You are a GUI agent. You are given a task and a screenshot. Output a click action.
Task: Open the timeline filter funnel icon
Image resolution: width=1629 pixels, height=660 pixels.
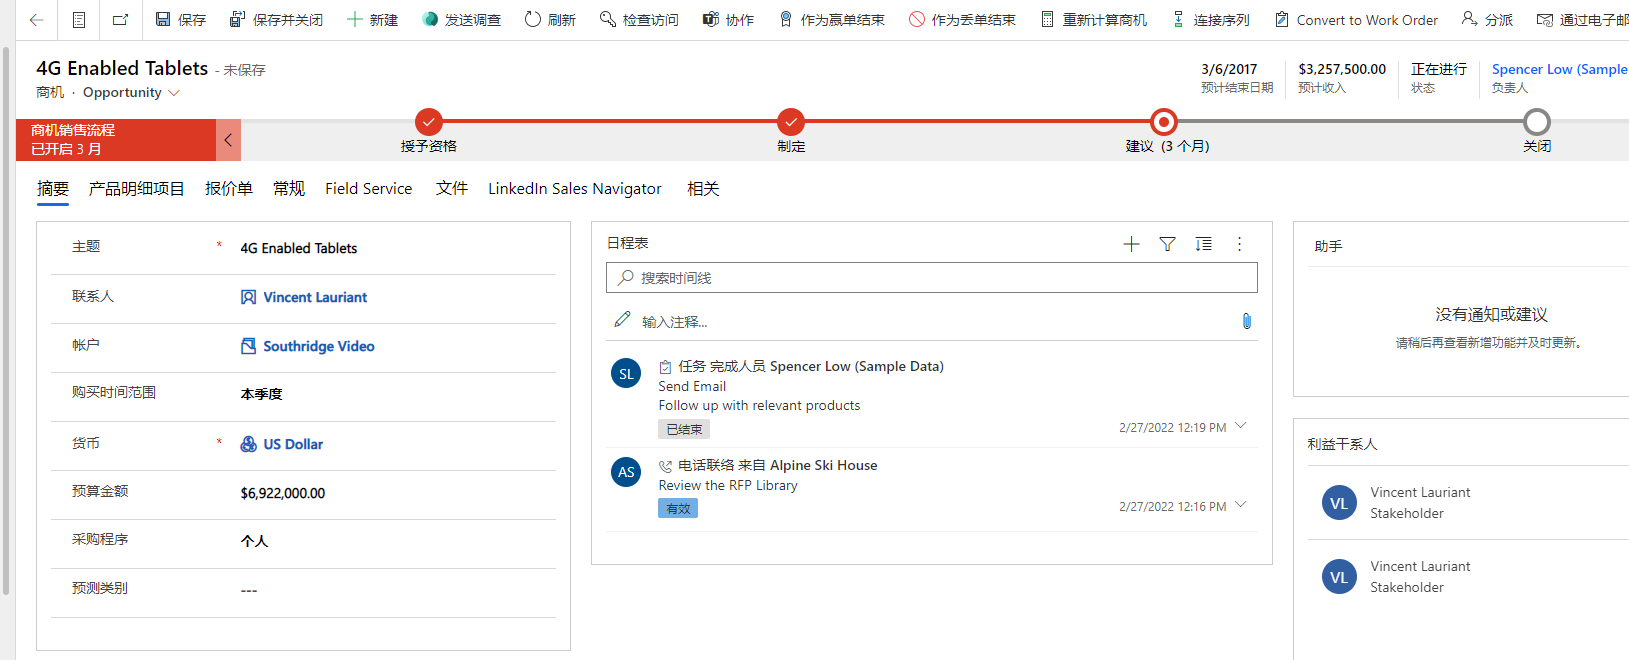point(1167,244)
